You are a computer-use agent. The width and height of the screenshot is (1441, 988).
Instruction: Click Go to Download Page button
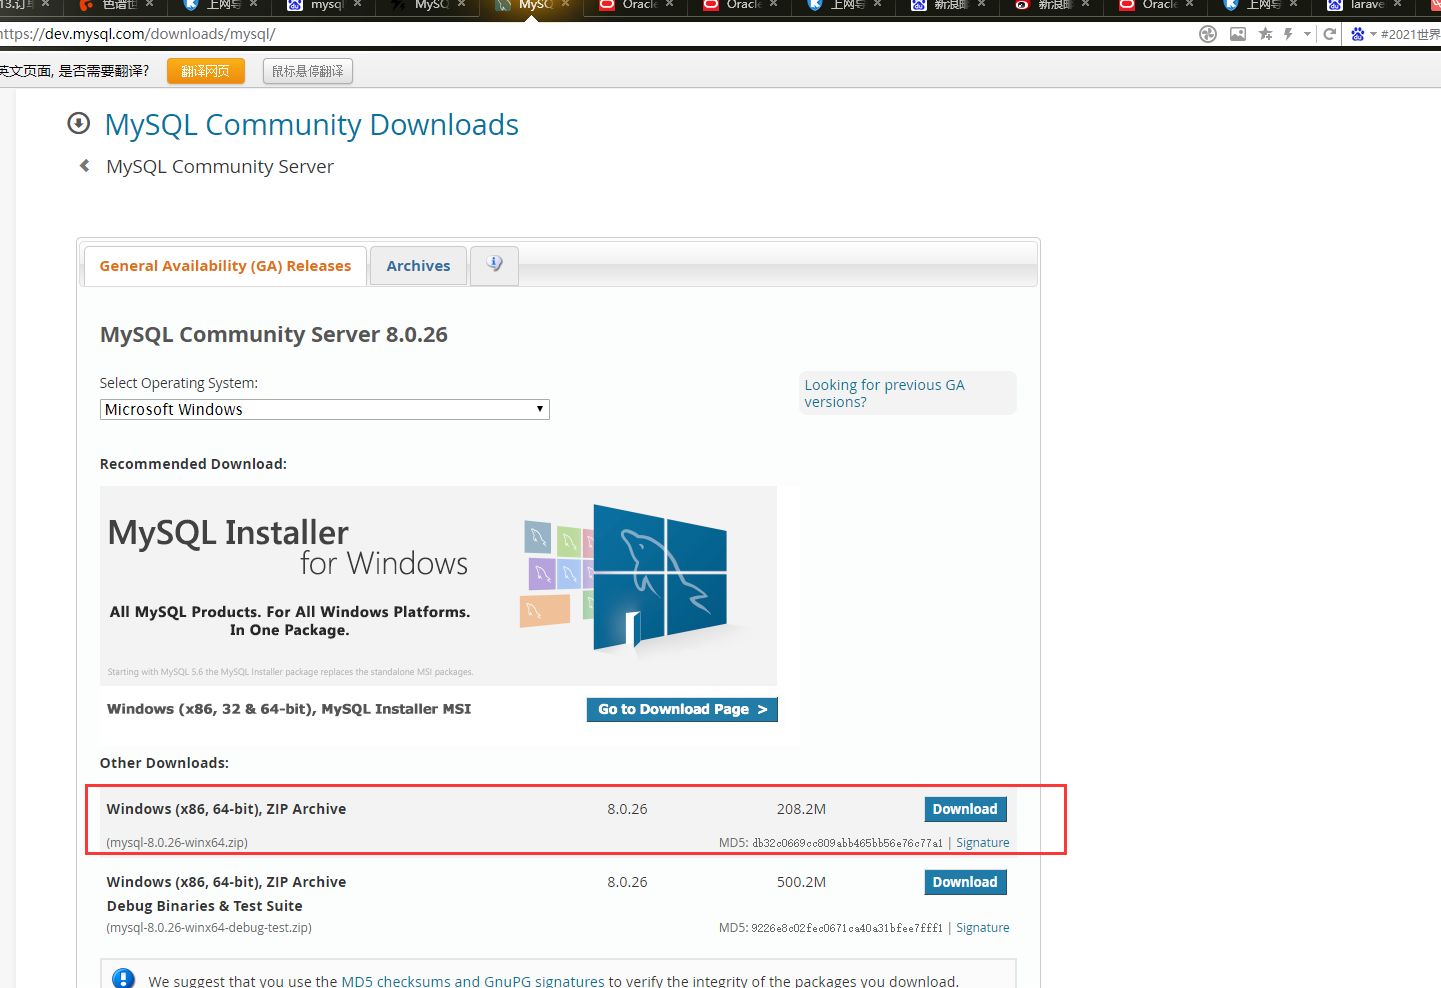682,709
